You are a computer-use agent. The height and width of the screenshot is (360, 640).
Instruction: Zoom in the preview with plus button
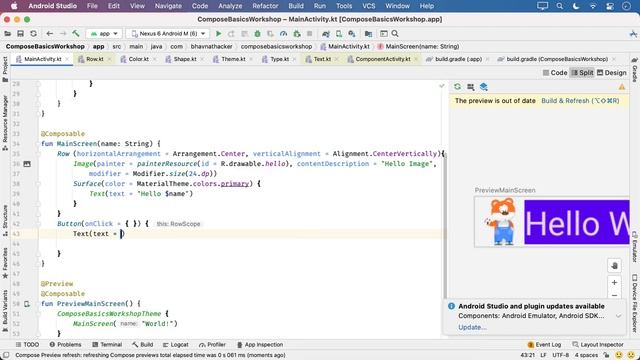(614, 282)
